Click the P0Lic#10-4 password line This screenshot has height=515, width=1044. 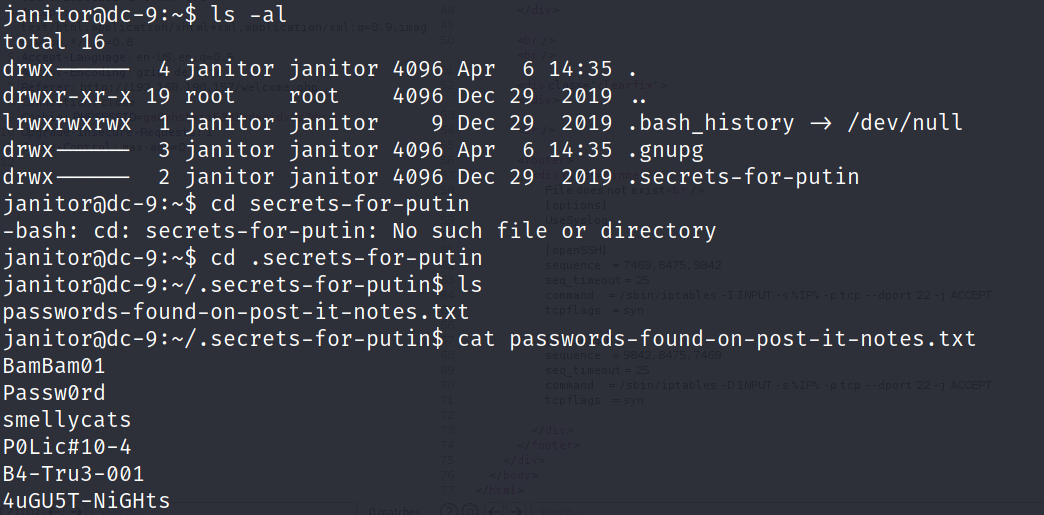(x=67, y=447)
